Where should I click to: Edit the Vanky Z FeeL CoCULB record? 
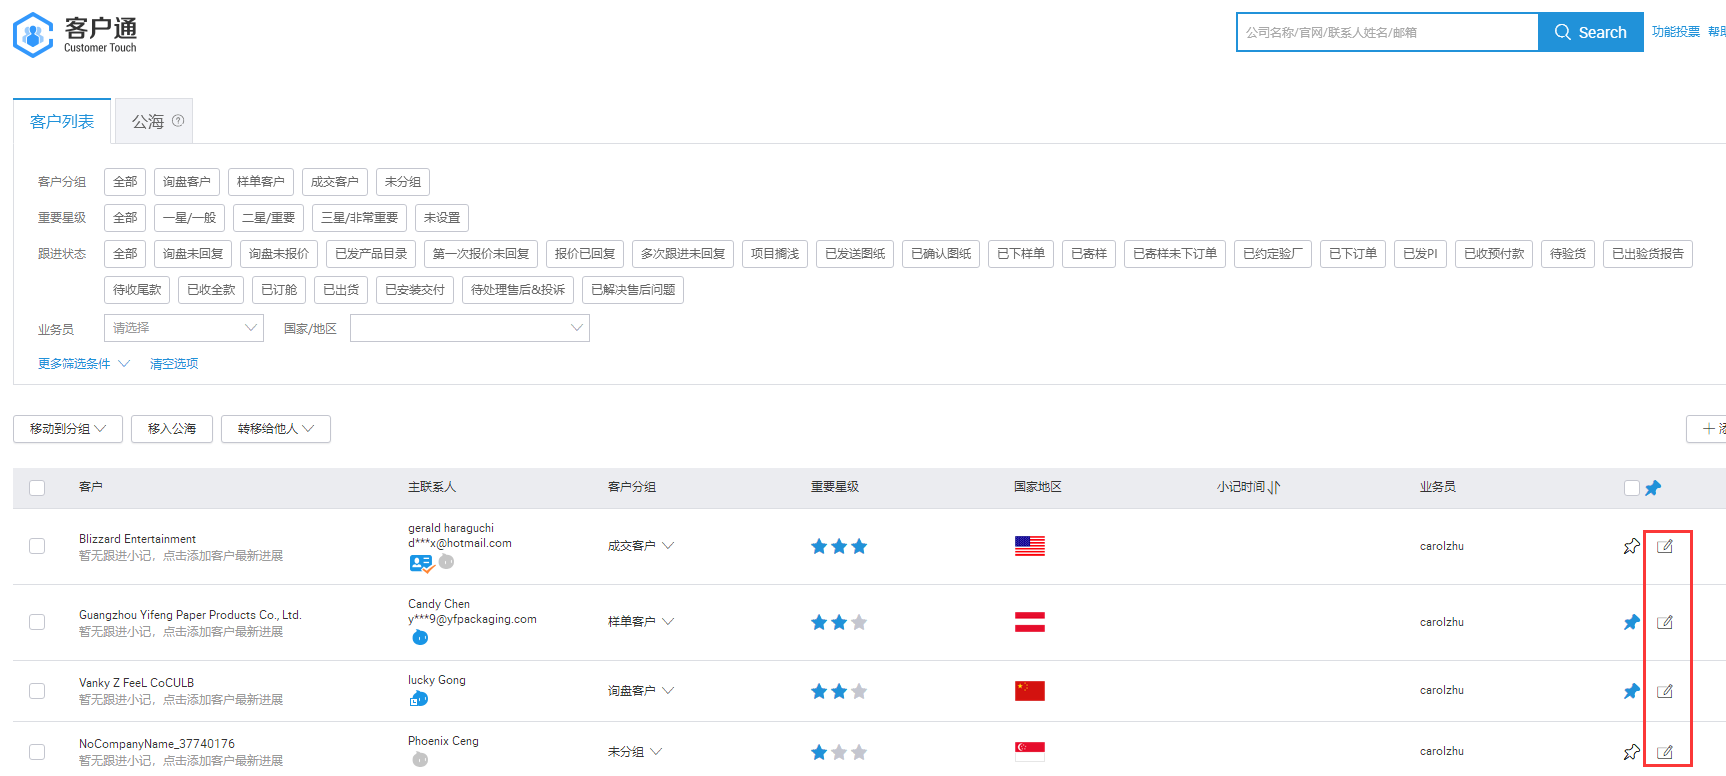click(1665, 691)
